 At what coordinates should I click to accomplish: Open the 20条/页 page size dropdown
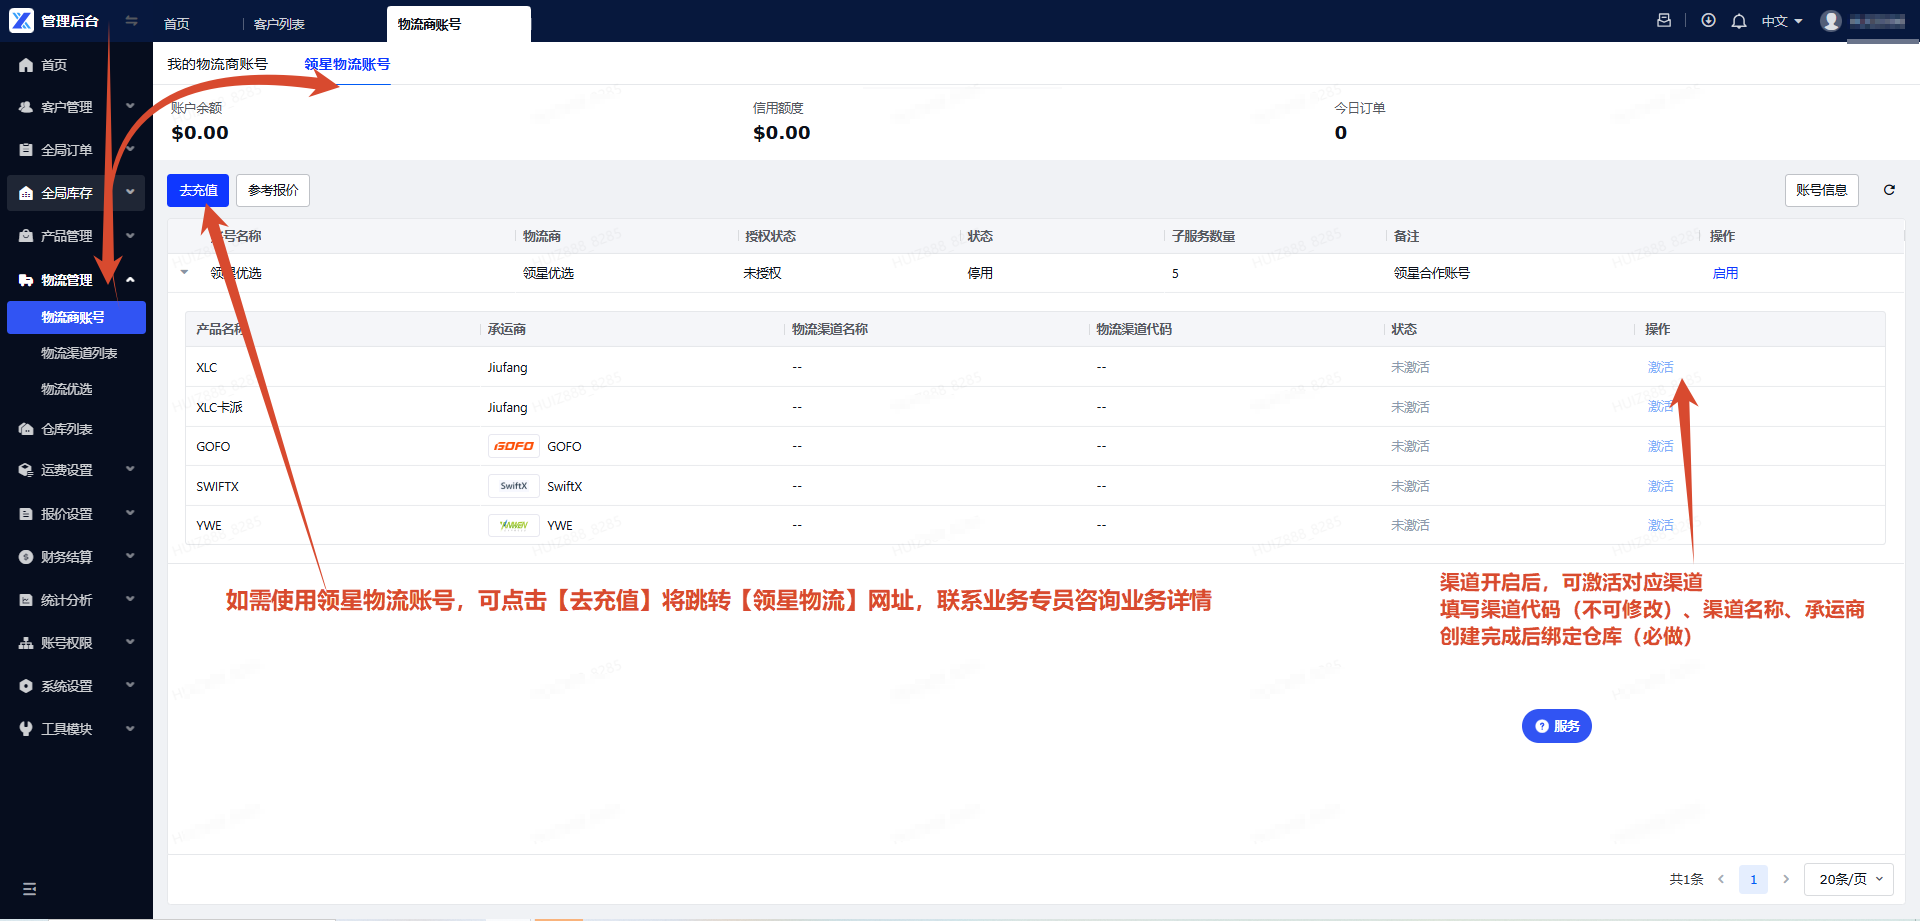point(1849,879)
